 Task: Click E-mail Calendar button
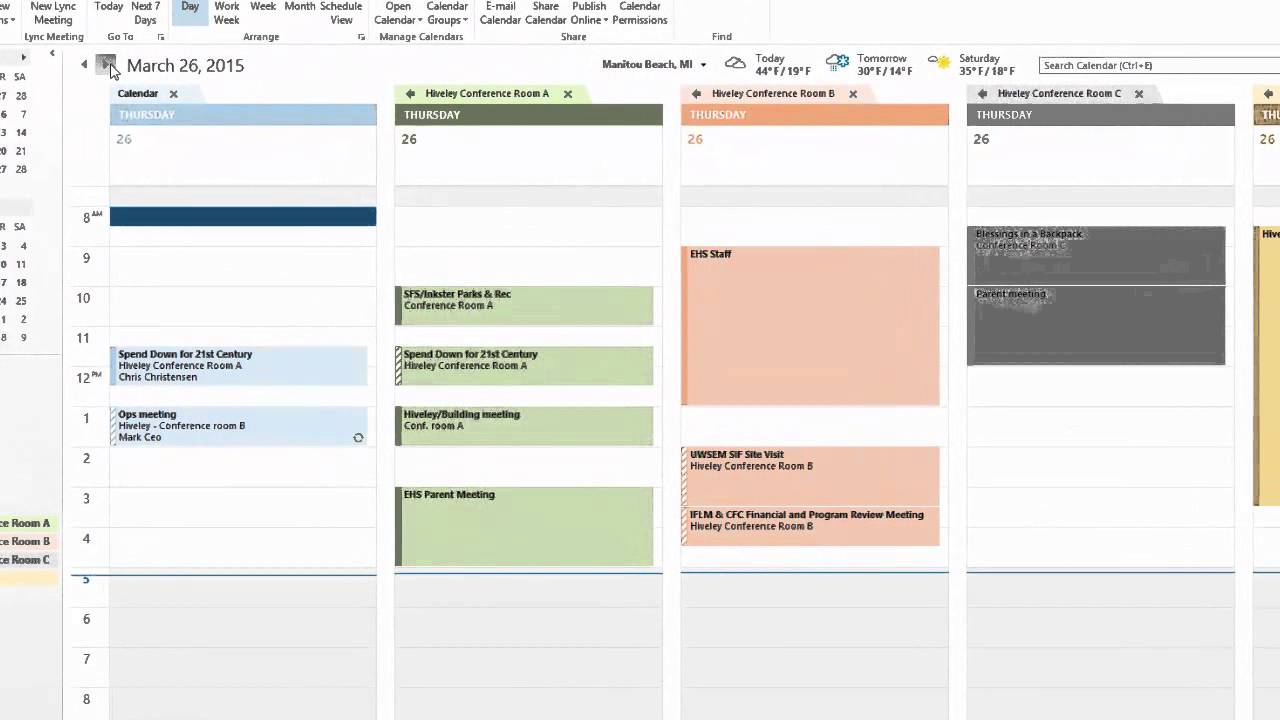point(500,13)
